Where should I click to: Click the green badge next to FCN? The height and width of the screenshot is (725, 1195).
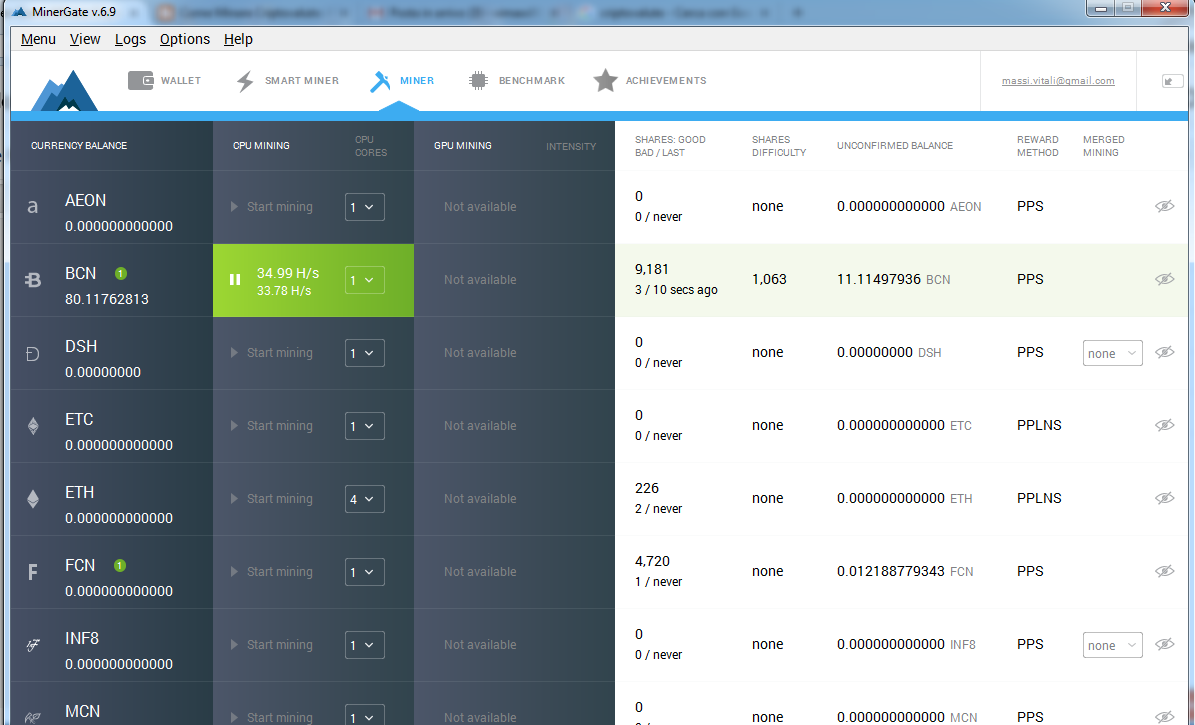[120, 565]
